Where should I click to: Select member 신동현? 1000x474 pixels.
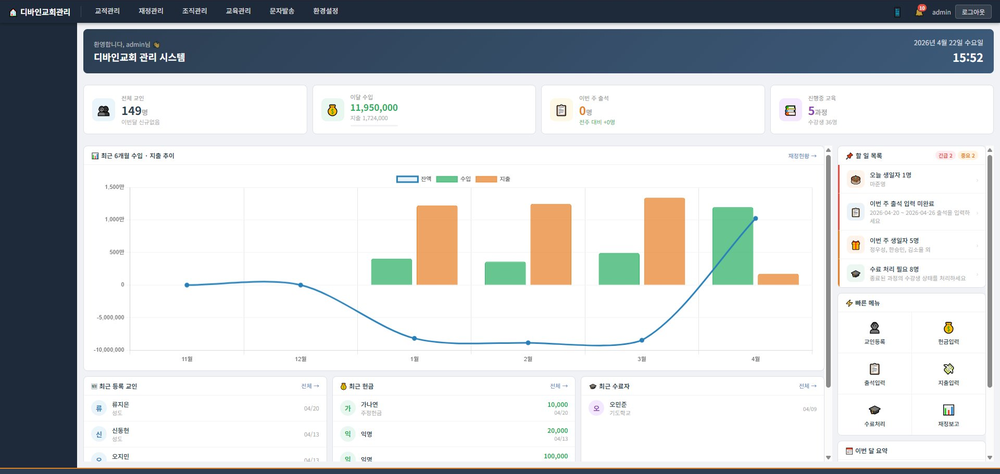coord(205,434)
